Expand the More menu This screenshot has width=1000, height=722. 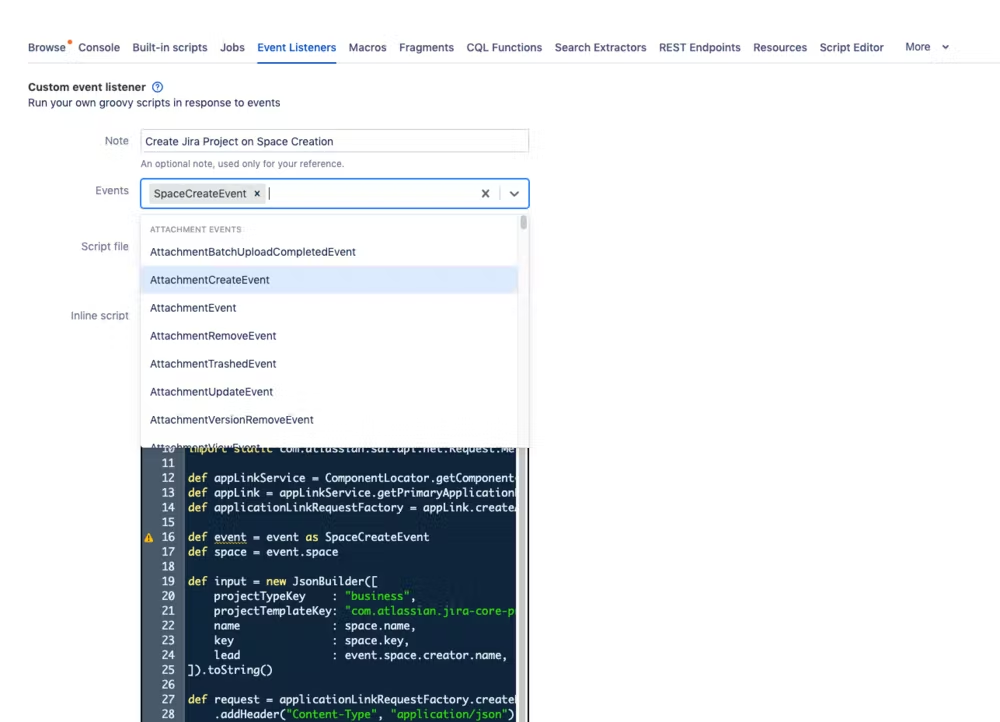pyautogui.click(x=926, y=47)
